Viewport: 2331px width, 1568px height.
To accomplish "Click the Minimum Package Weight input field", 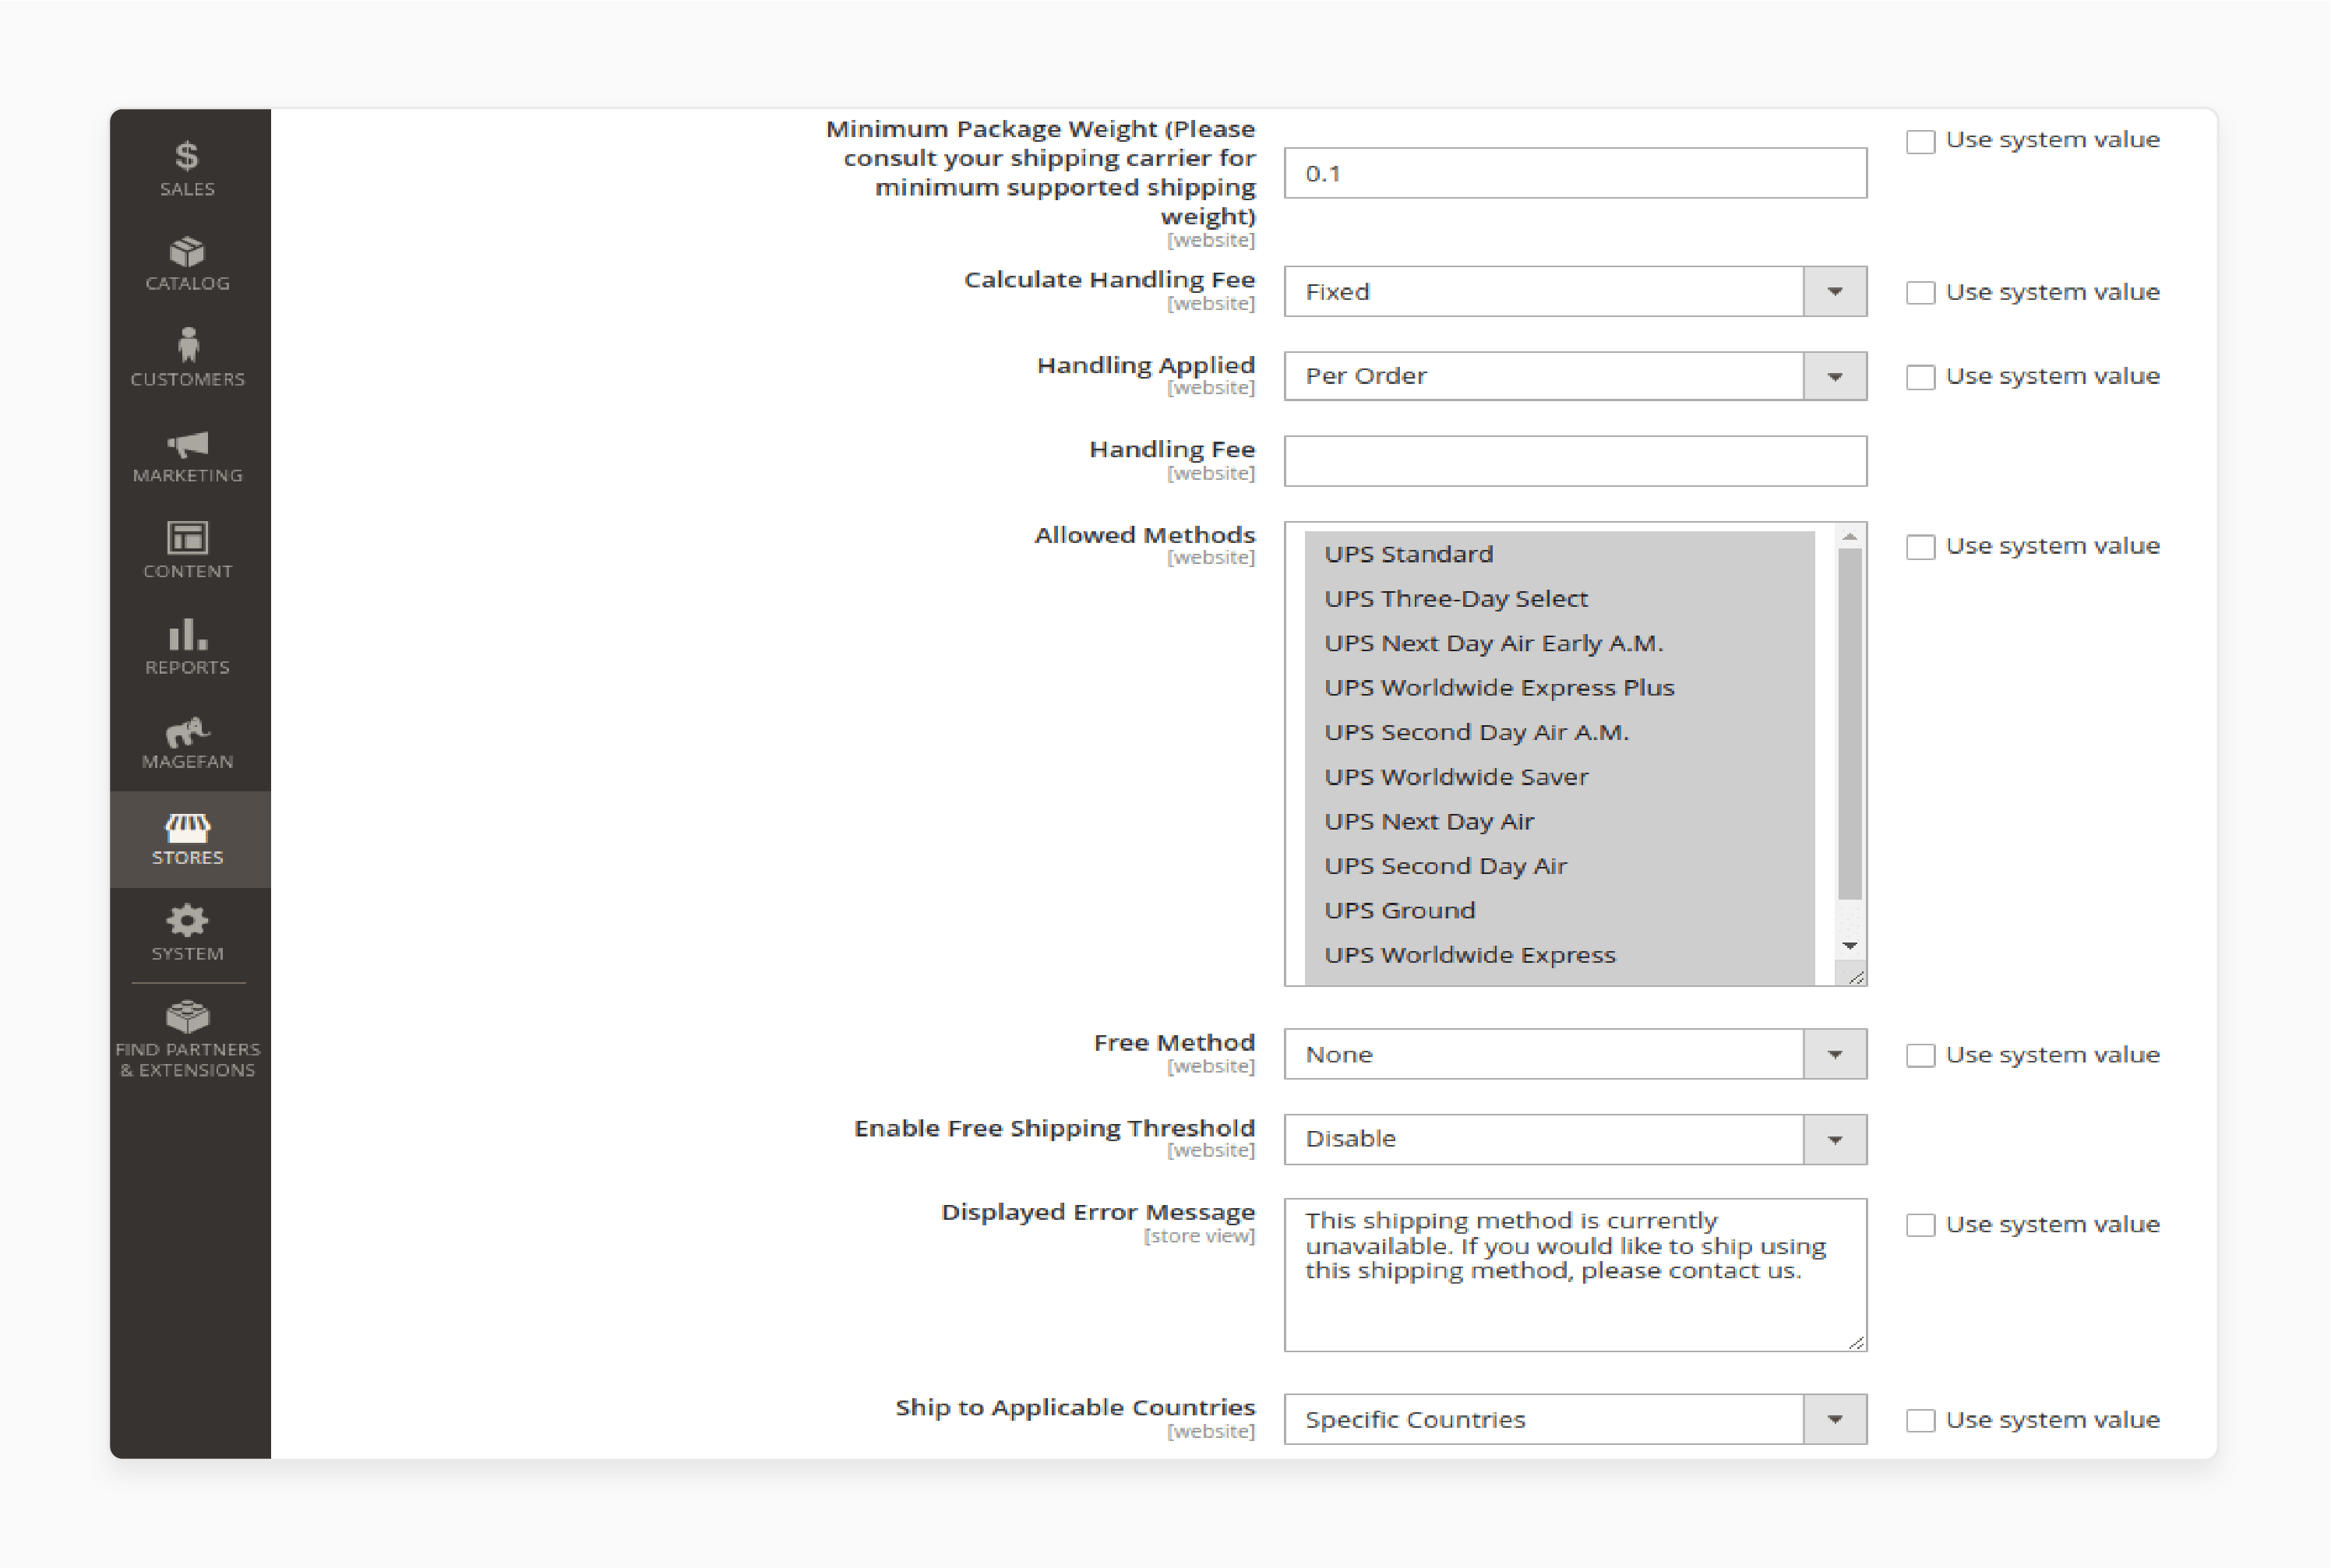I will pyautogui.click(x=1575, y=173).
